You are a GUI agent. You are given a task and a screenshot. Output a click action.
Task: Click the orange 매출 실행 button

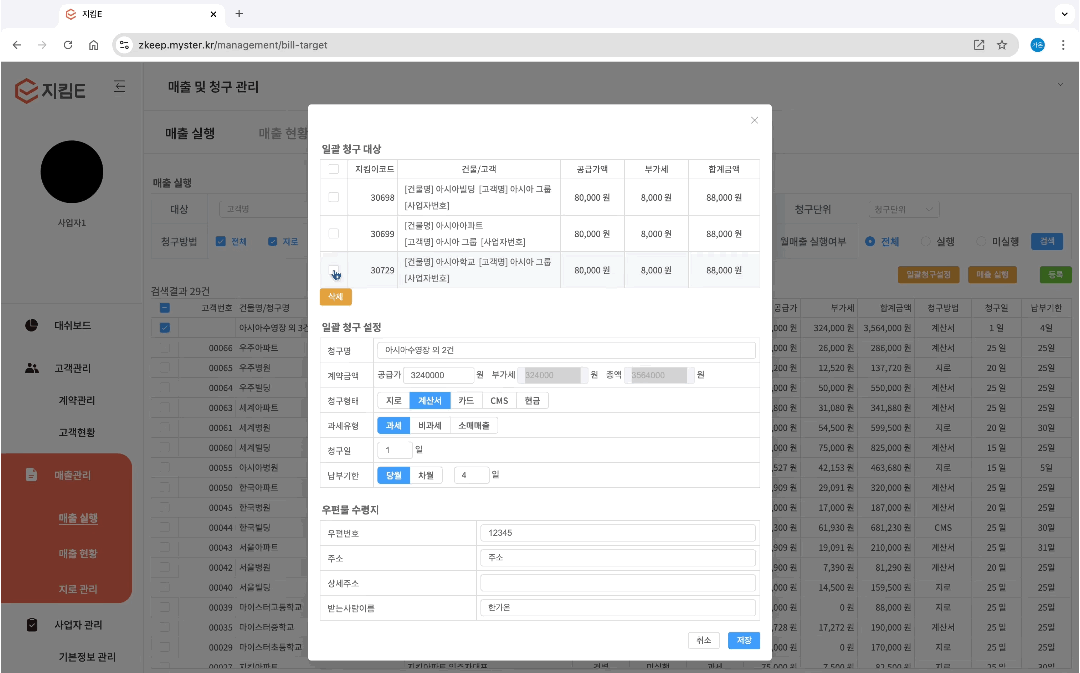tap(992, 274)
